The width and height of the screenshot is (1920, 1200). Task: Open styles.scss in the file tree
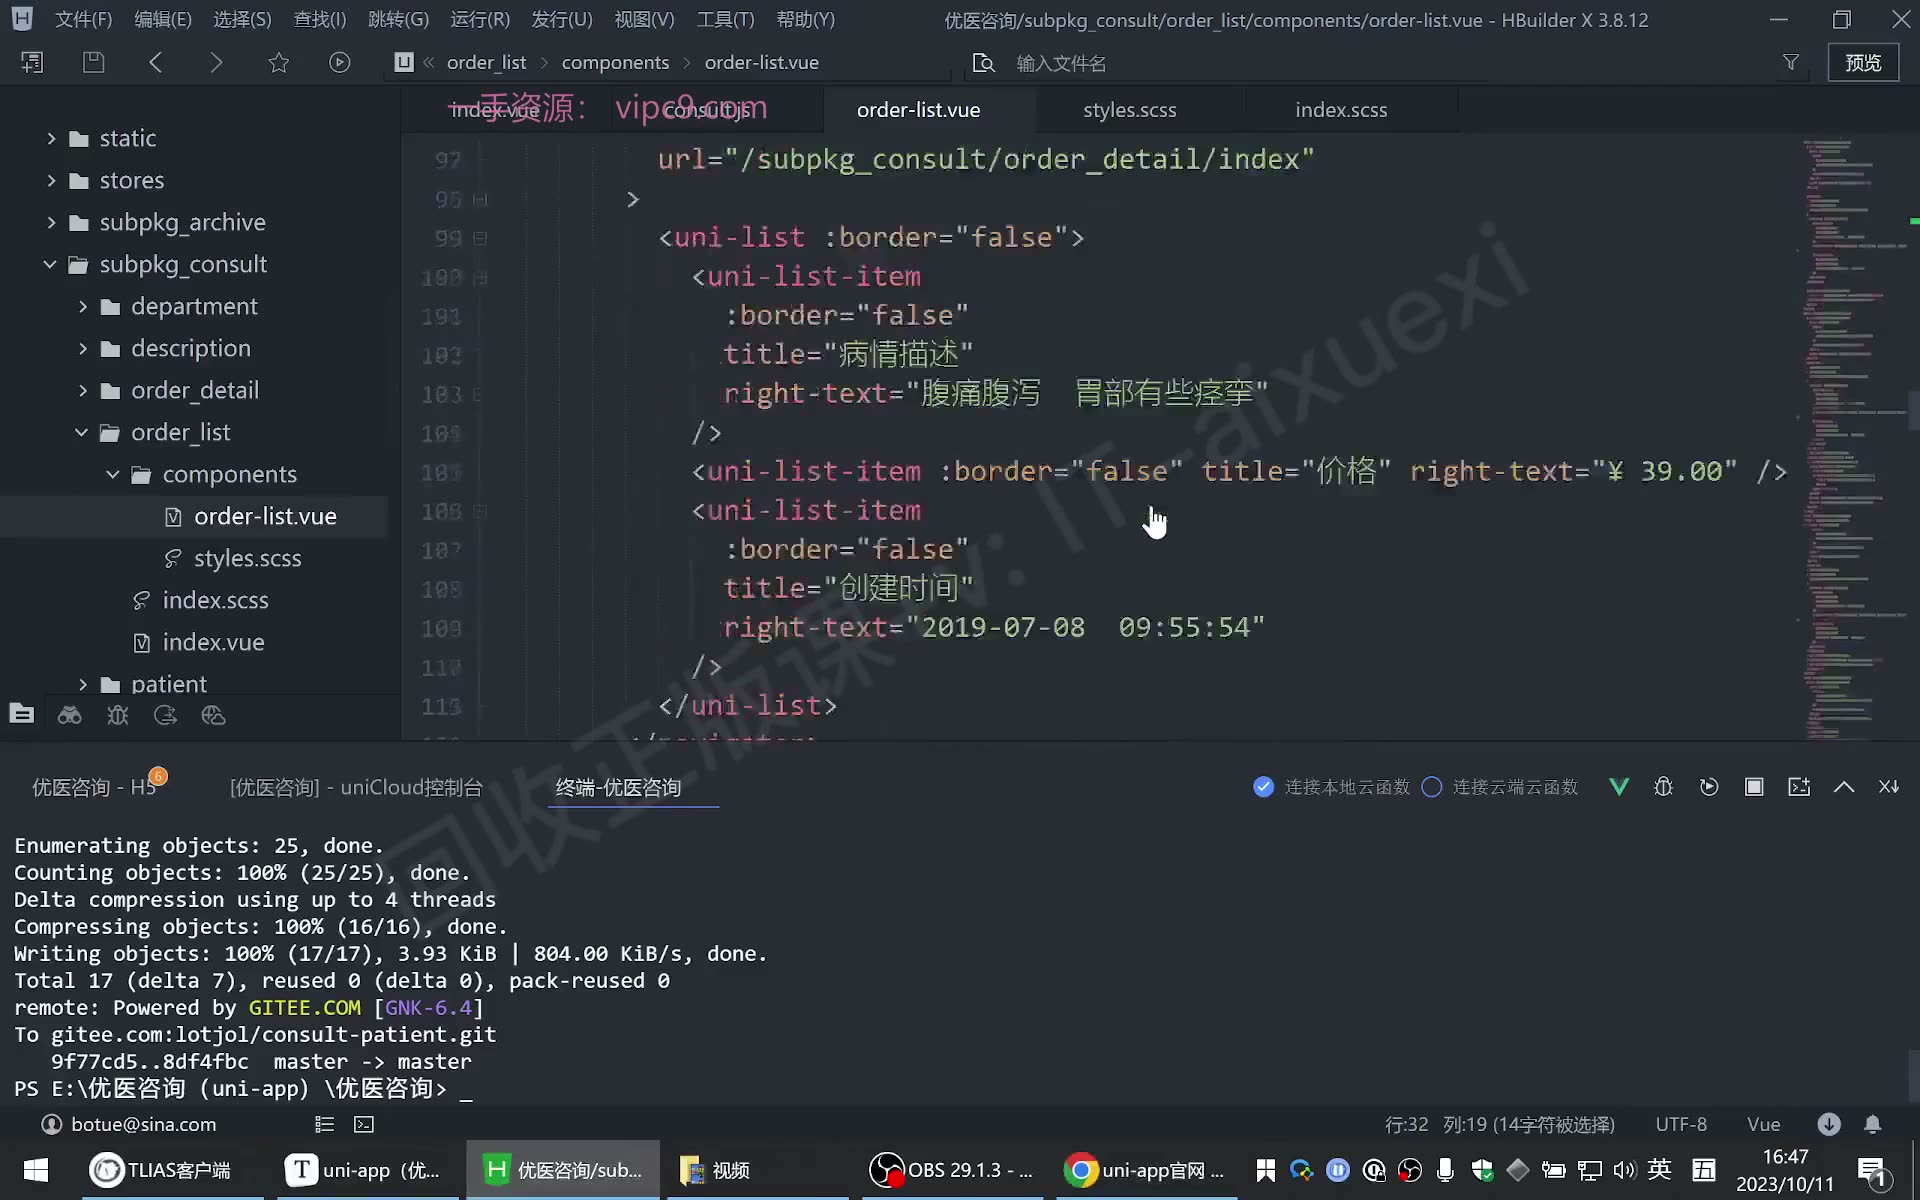[247, 558]
